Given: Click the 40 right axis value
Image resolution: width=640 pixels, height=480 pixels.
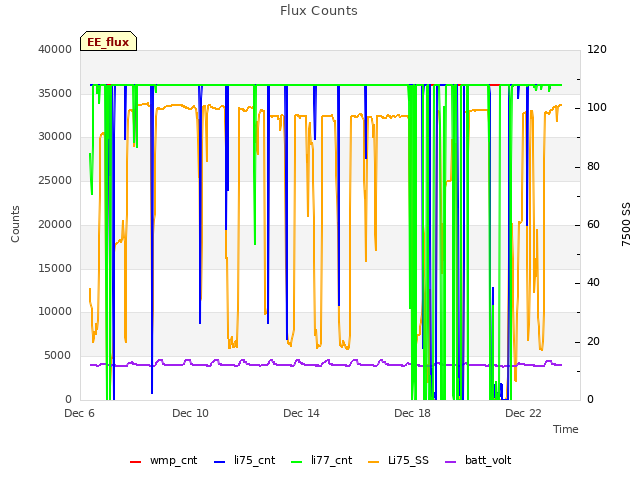Looking at the screenshot, I should click(593, 282).
